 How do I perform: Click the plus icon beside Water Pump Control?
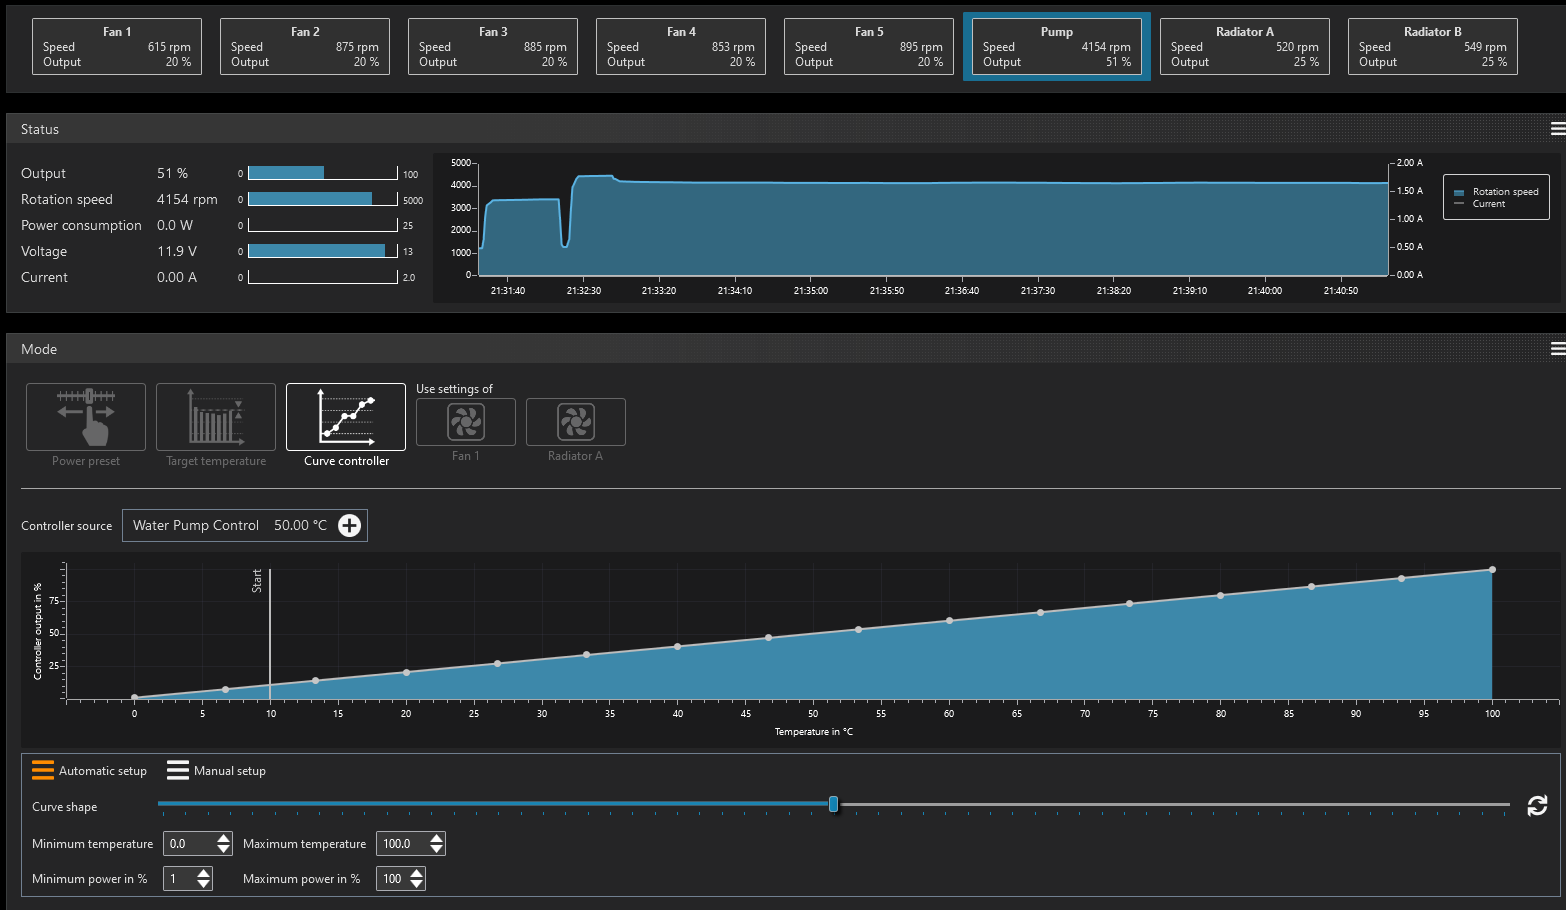pos(349,526)
